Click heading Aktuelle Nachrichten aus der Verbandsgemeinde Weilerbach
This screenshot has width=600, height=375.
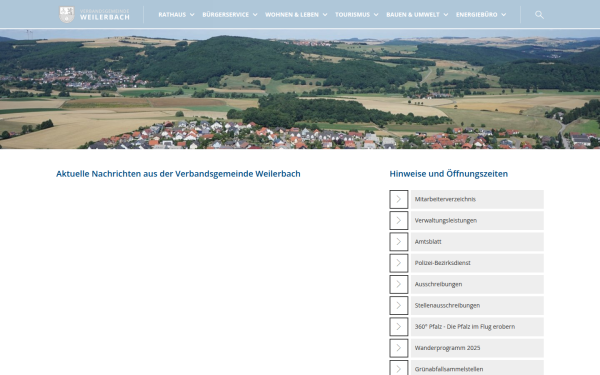coord(178,174)
